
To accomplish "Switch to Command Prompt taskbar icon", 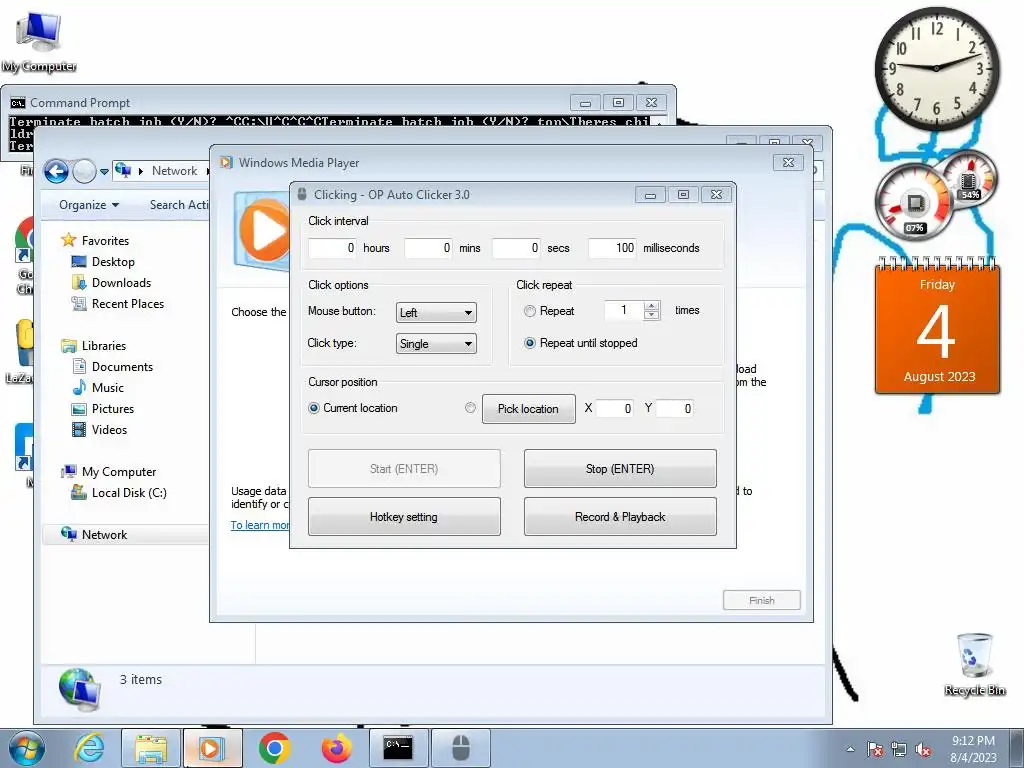I will 398,748.
